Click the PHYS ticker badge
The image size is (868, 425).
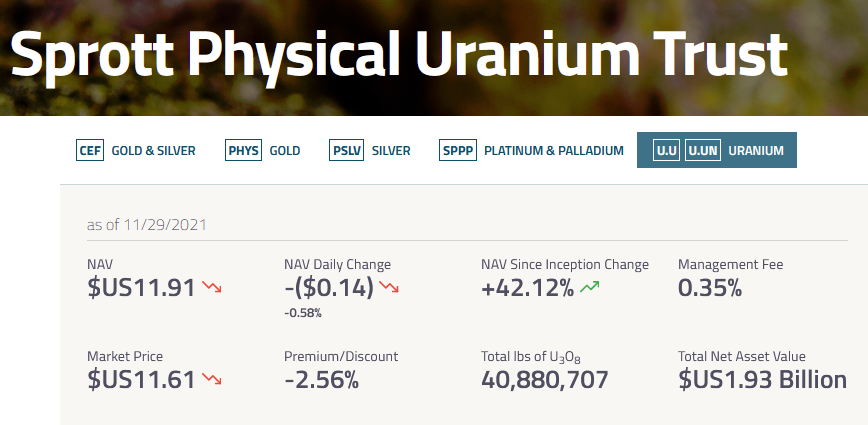243,151
